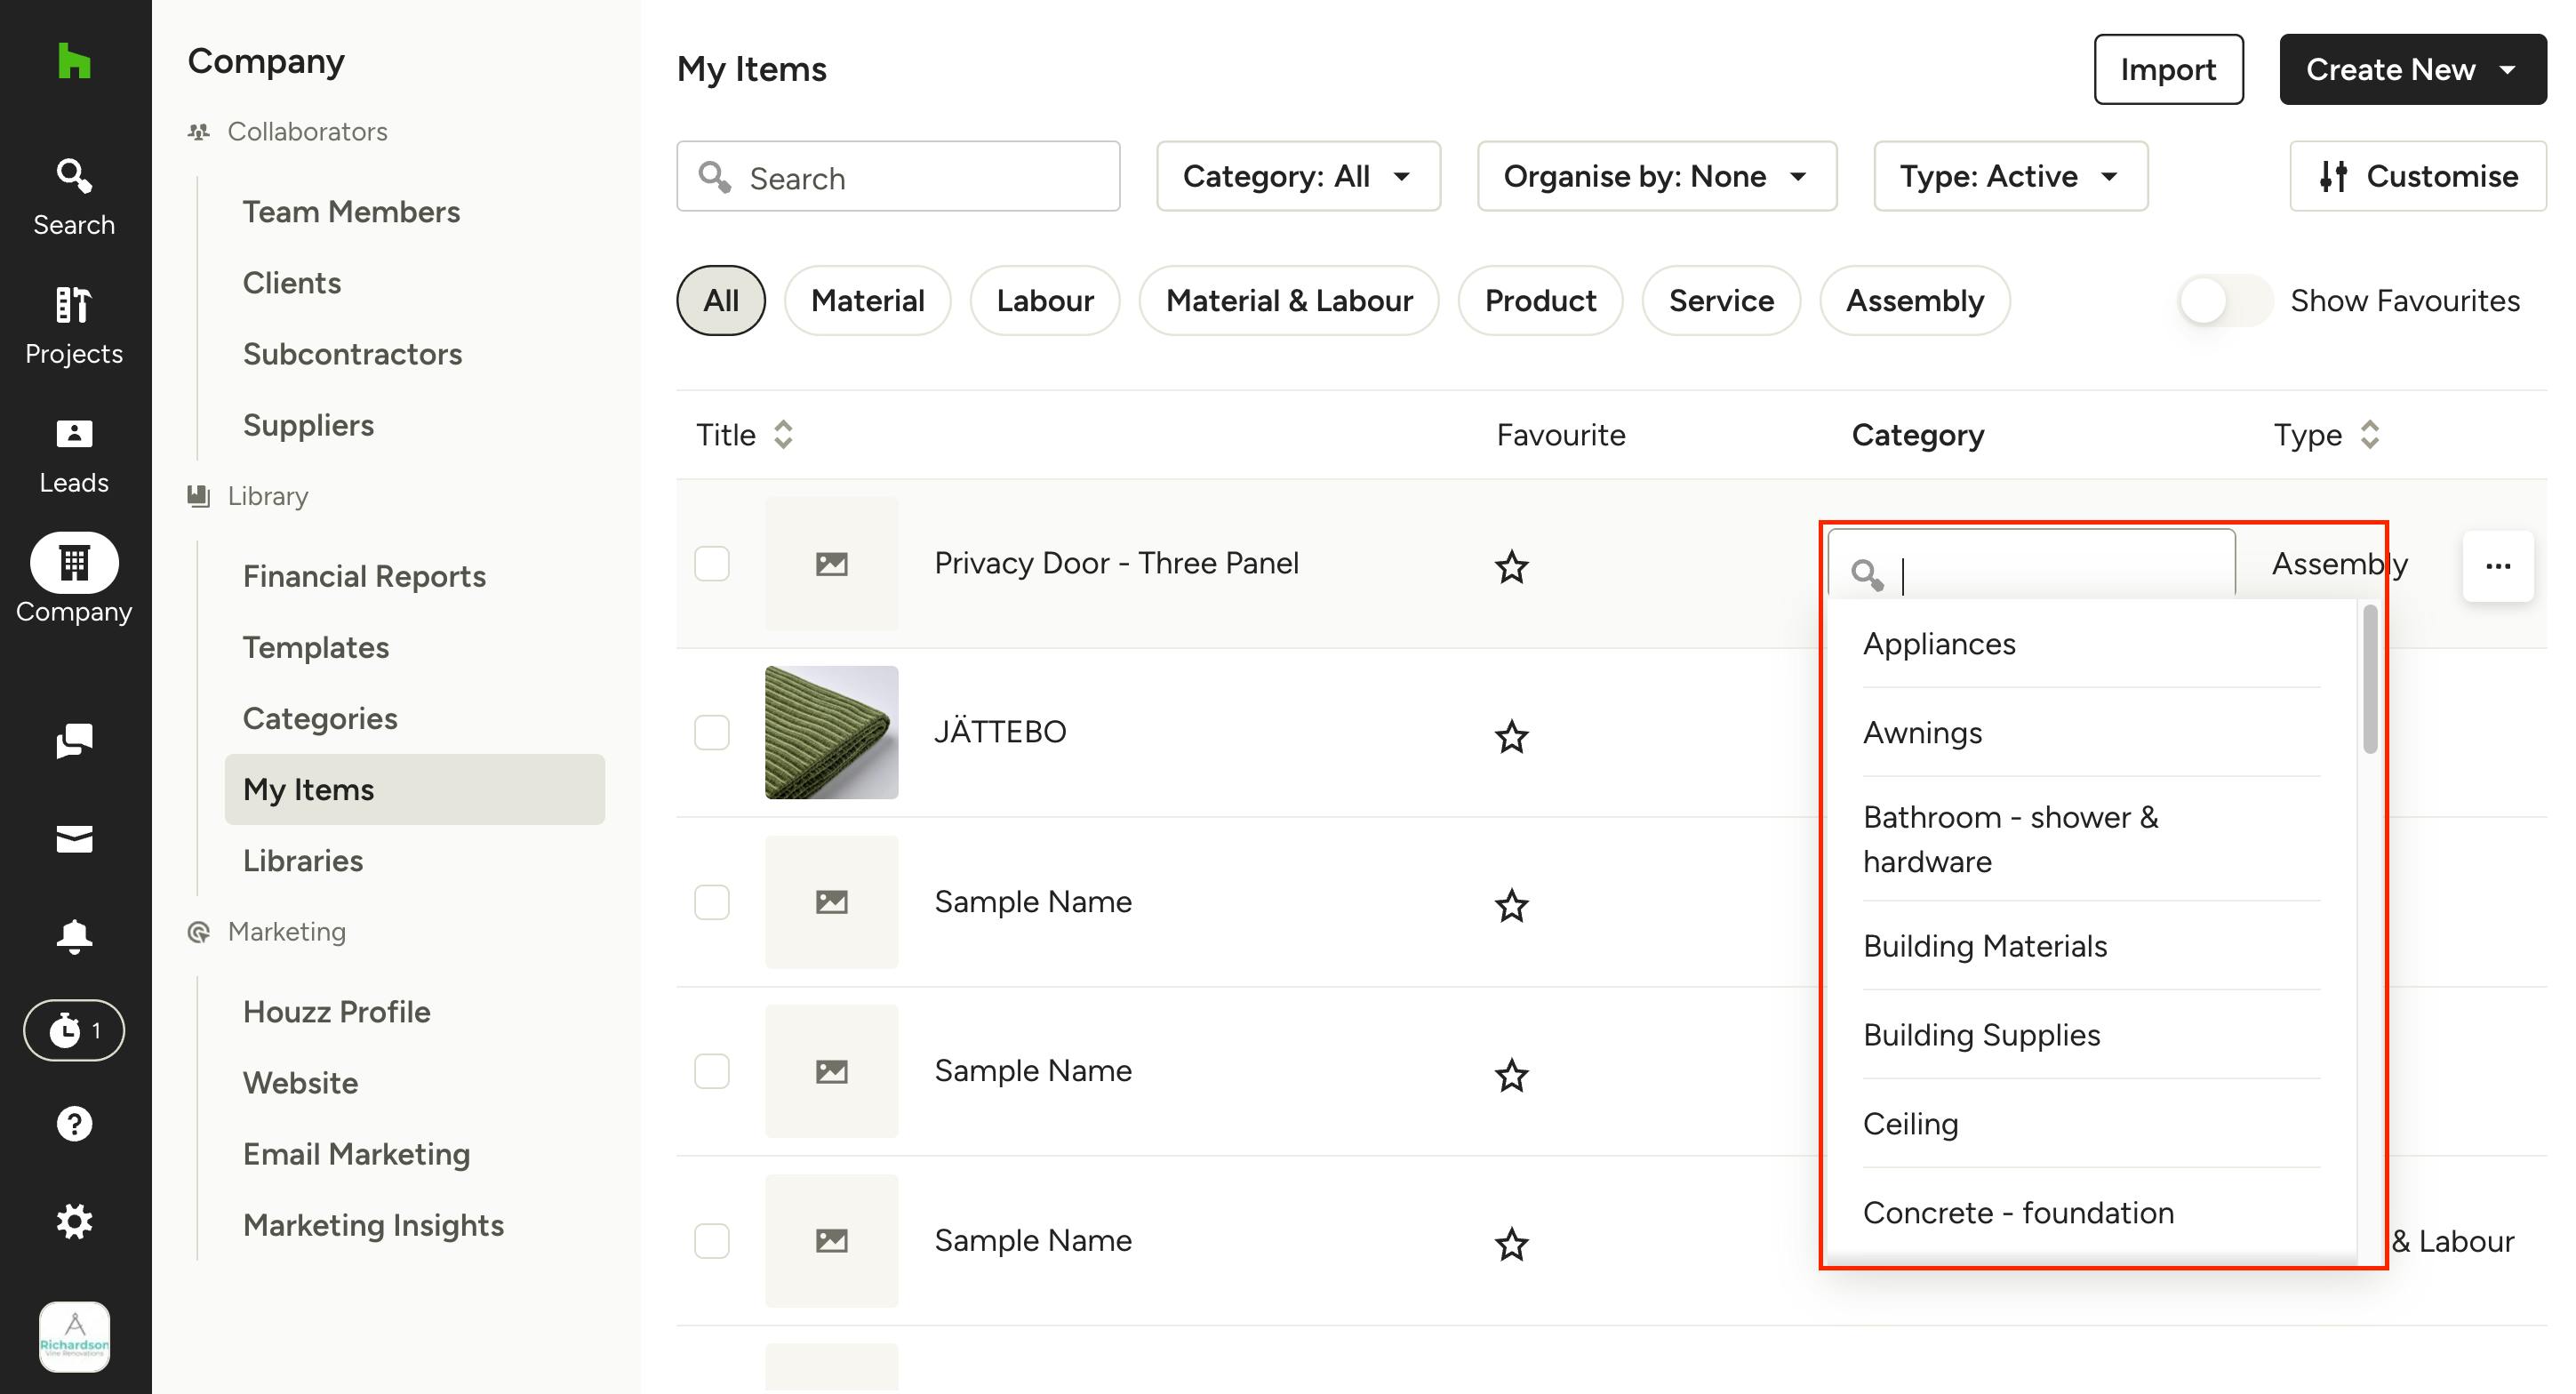Filter items by Assembly

tap(1915, 301)
